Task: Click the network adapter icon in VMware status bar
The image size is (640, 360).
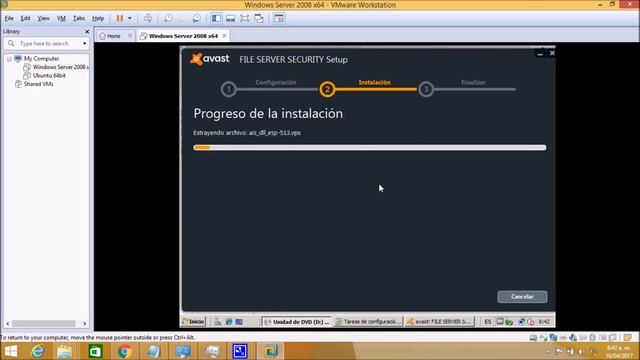Action: click(553, 338)
